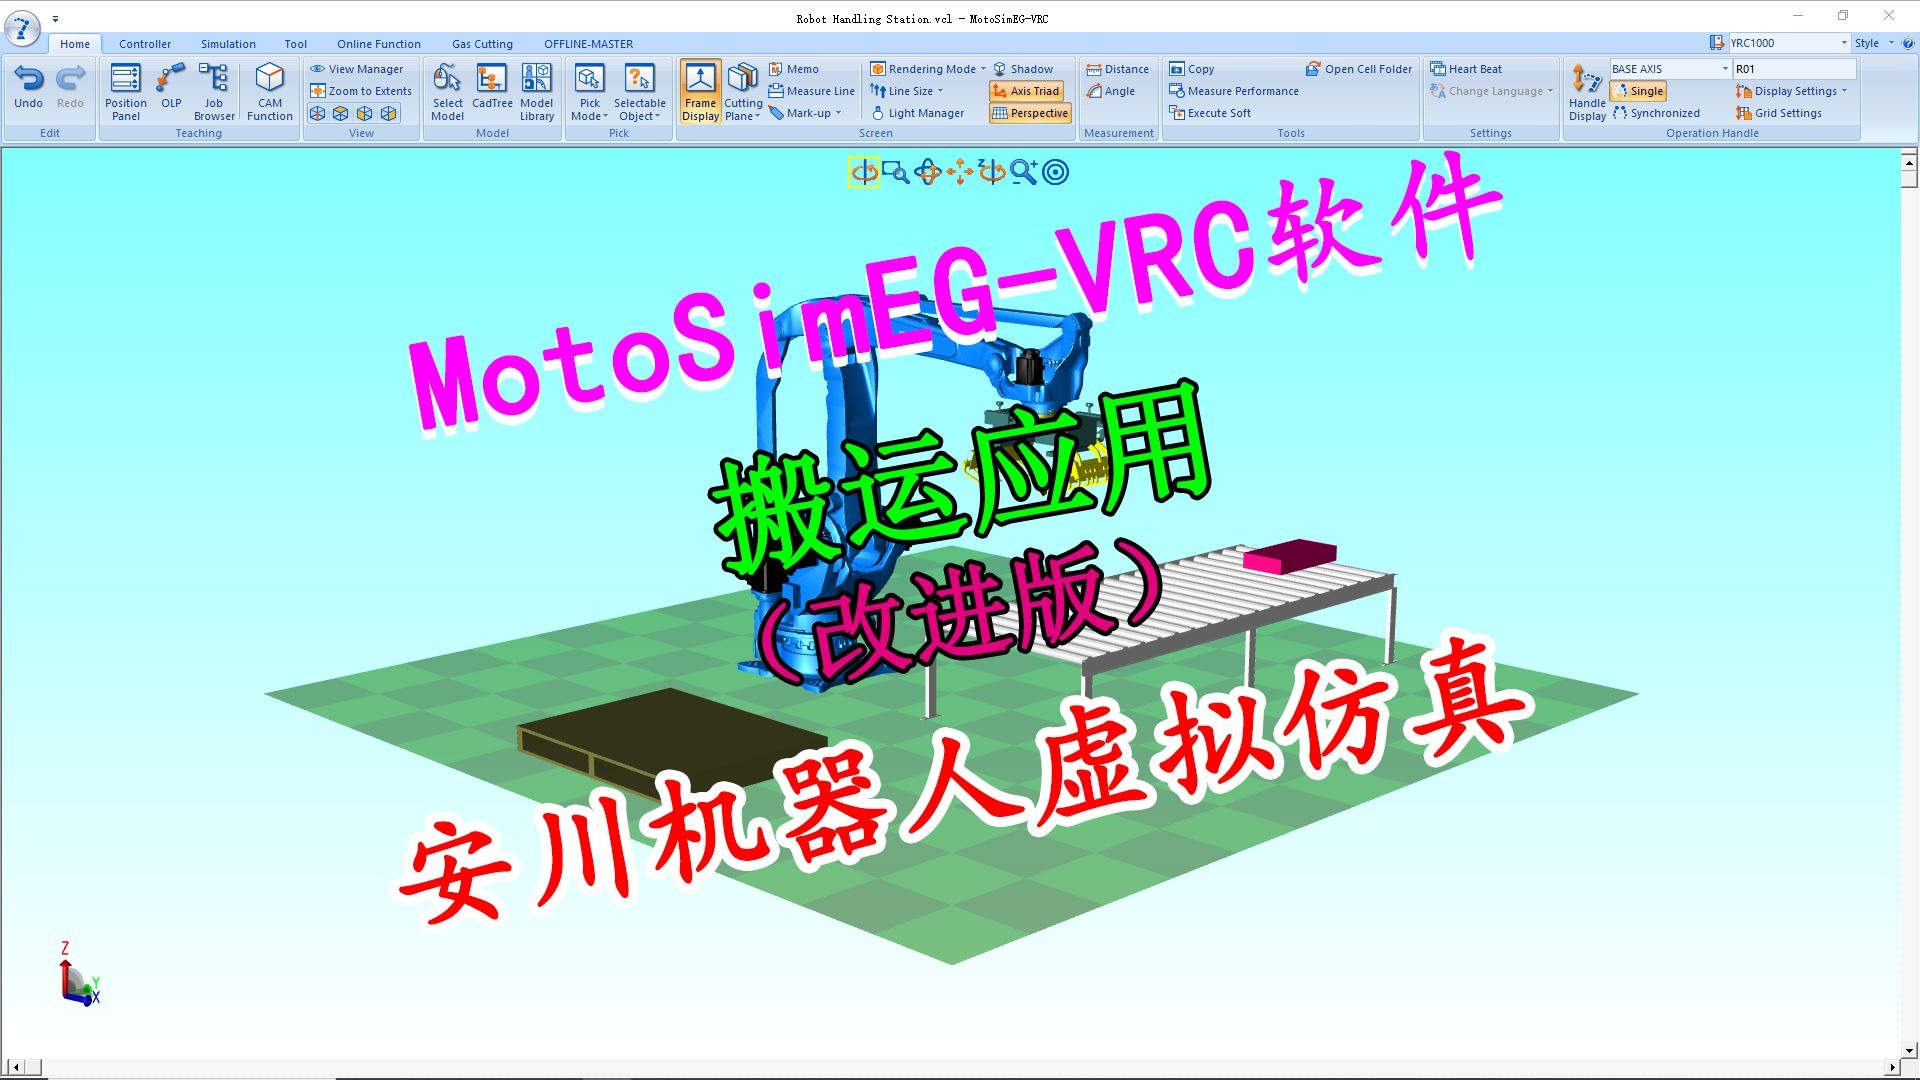Open the Gas Cutting tab
Screen dimensions: 1920x1080
(x=482, y=43)
